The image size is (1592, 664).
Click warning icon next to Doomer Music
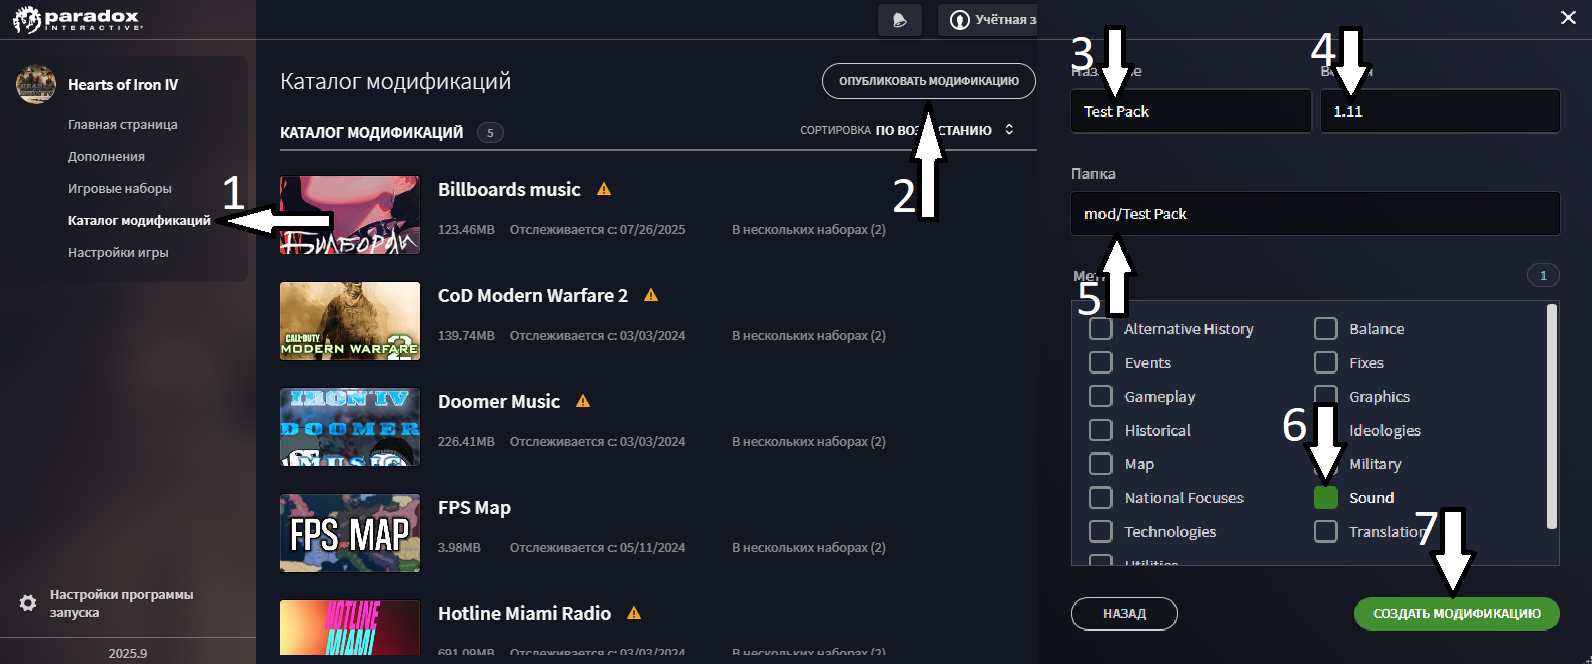tap(583, 401)
